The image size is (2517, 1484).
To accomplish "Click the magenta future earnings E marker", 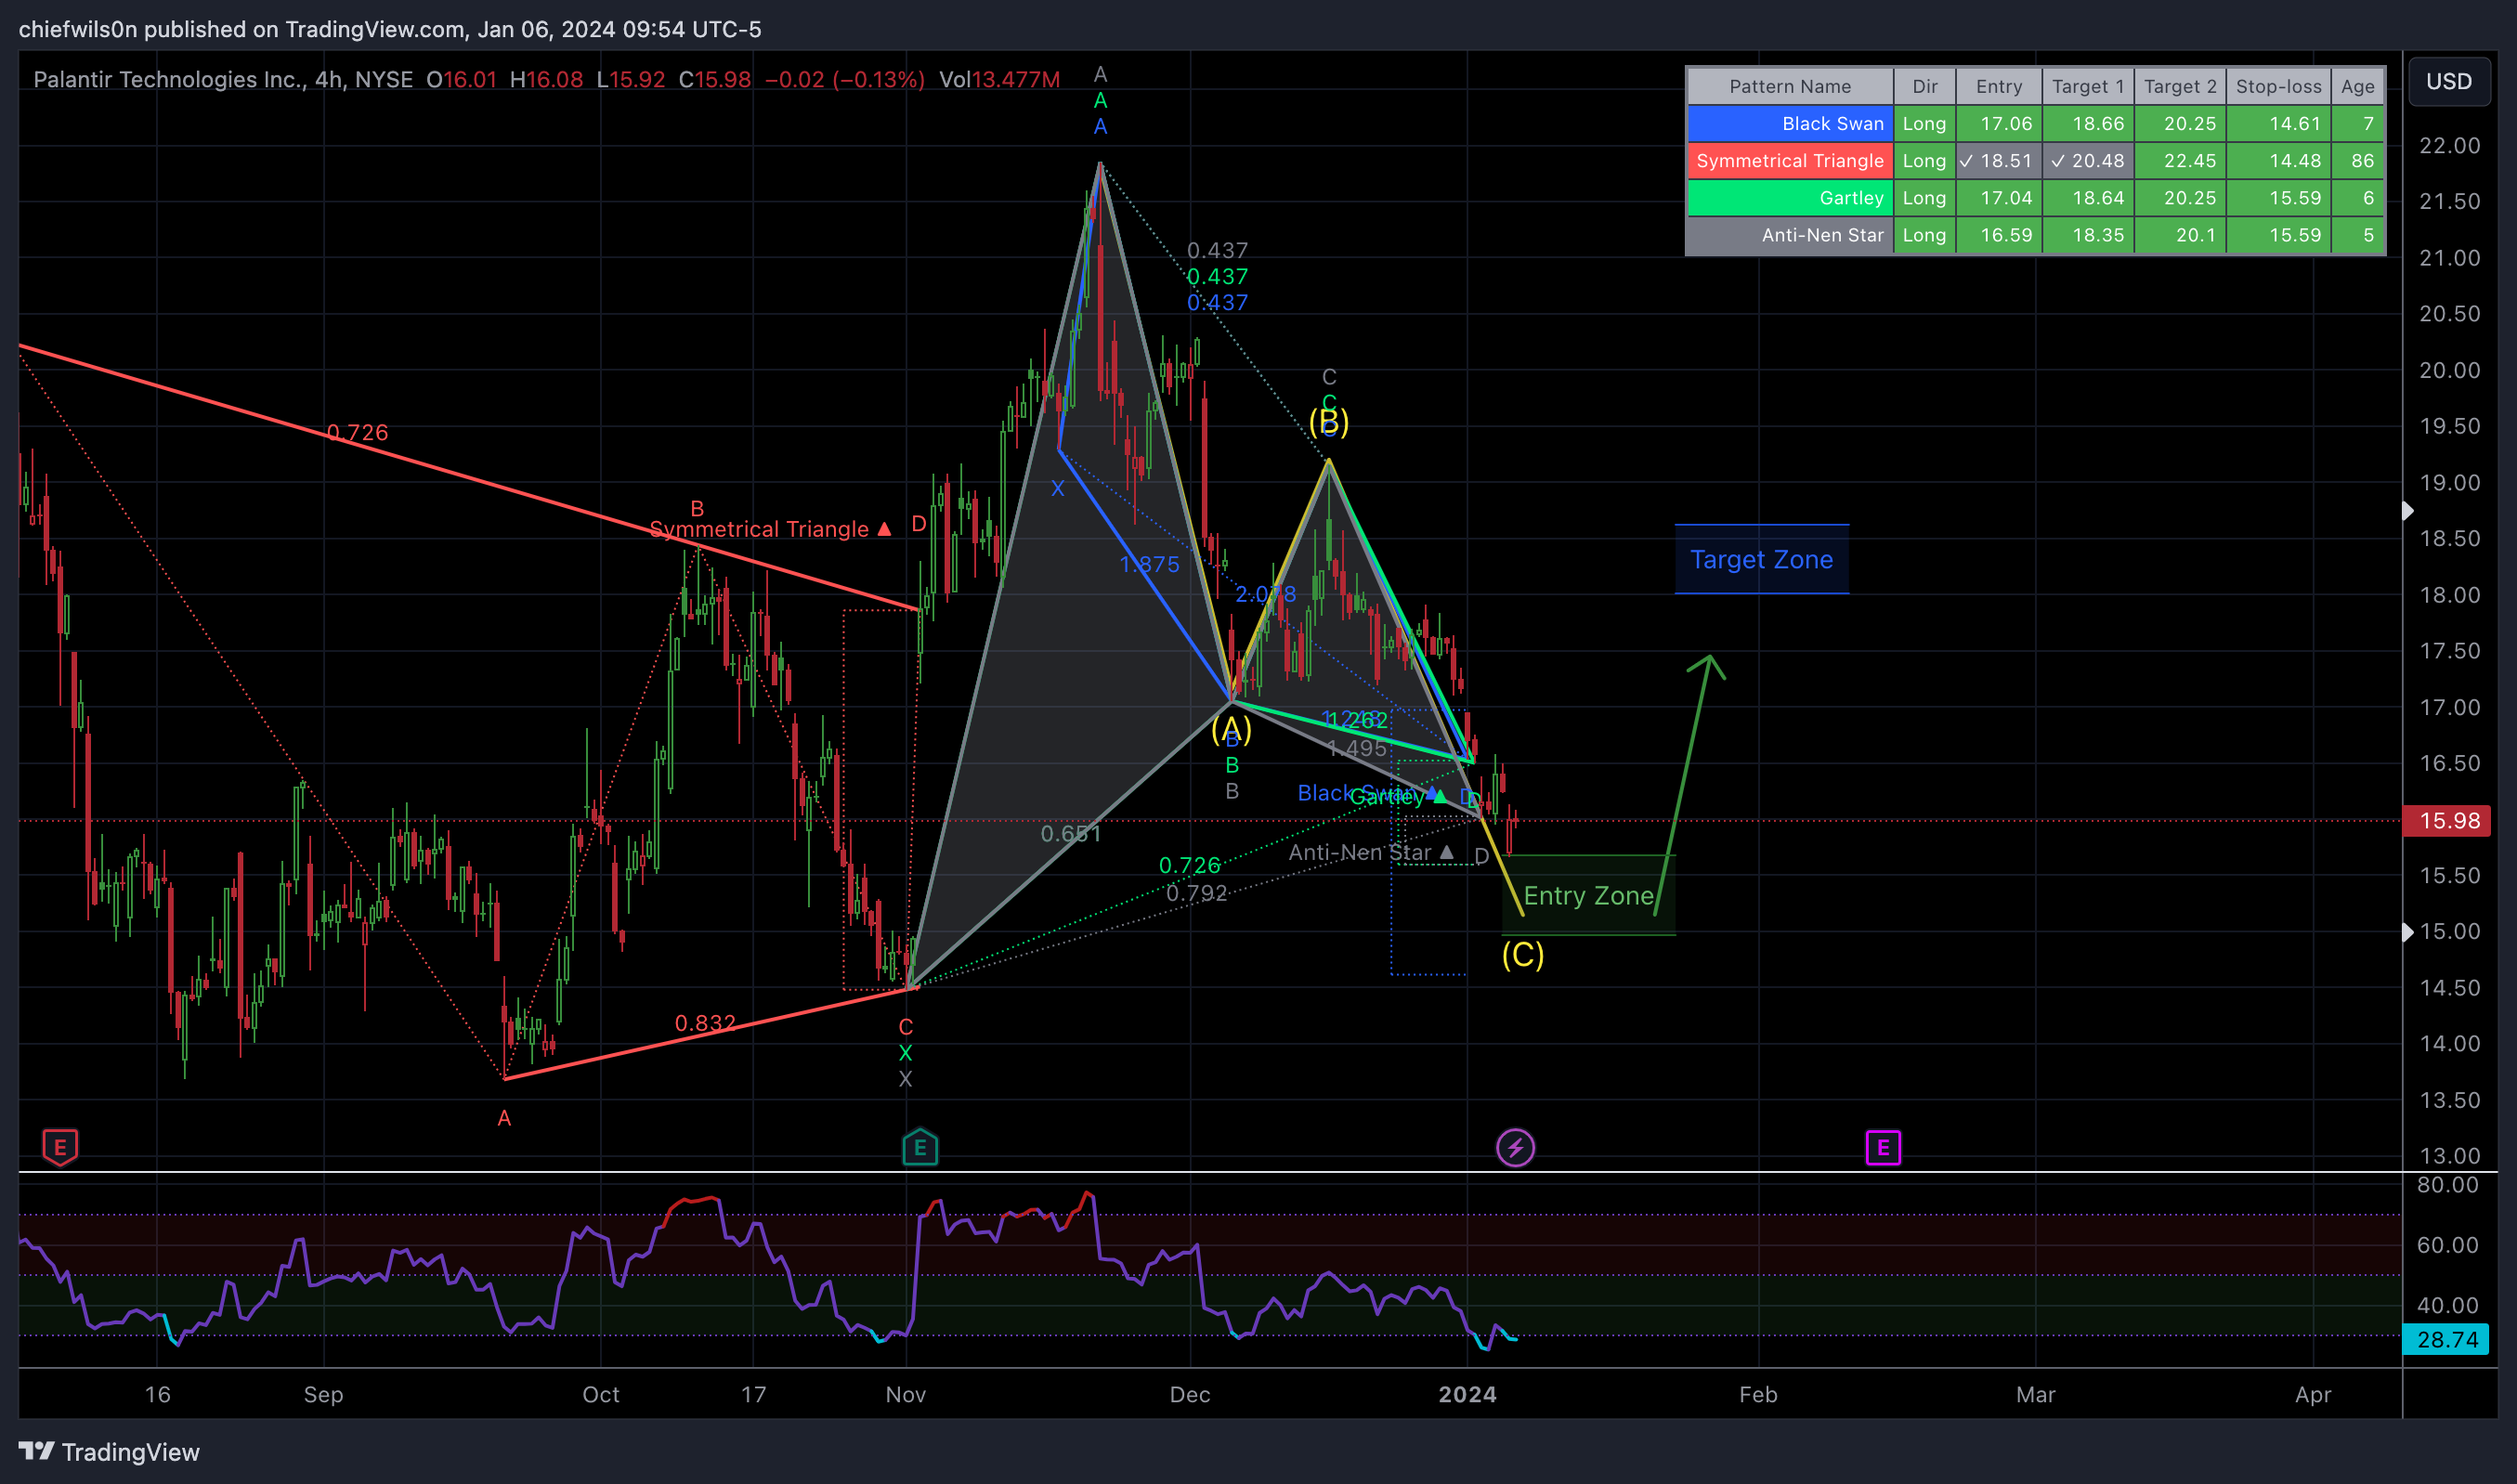I will point(1883,1148).
